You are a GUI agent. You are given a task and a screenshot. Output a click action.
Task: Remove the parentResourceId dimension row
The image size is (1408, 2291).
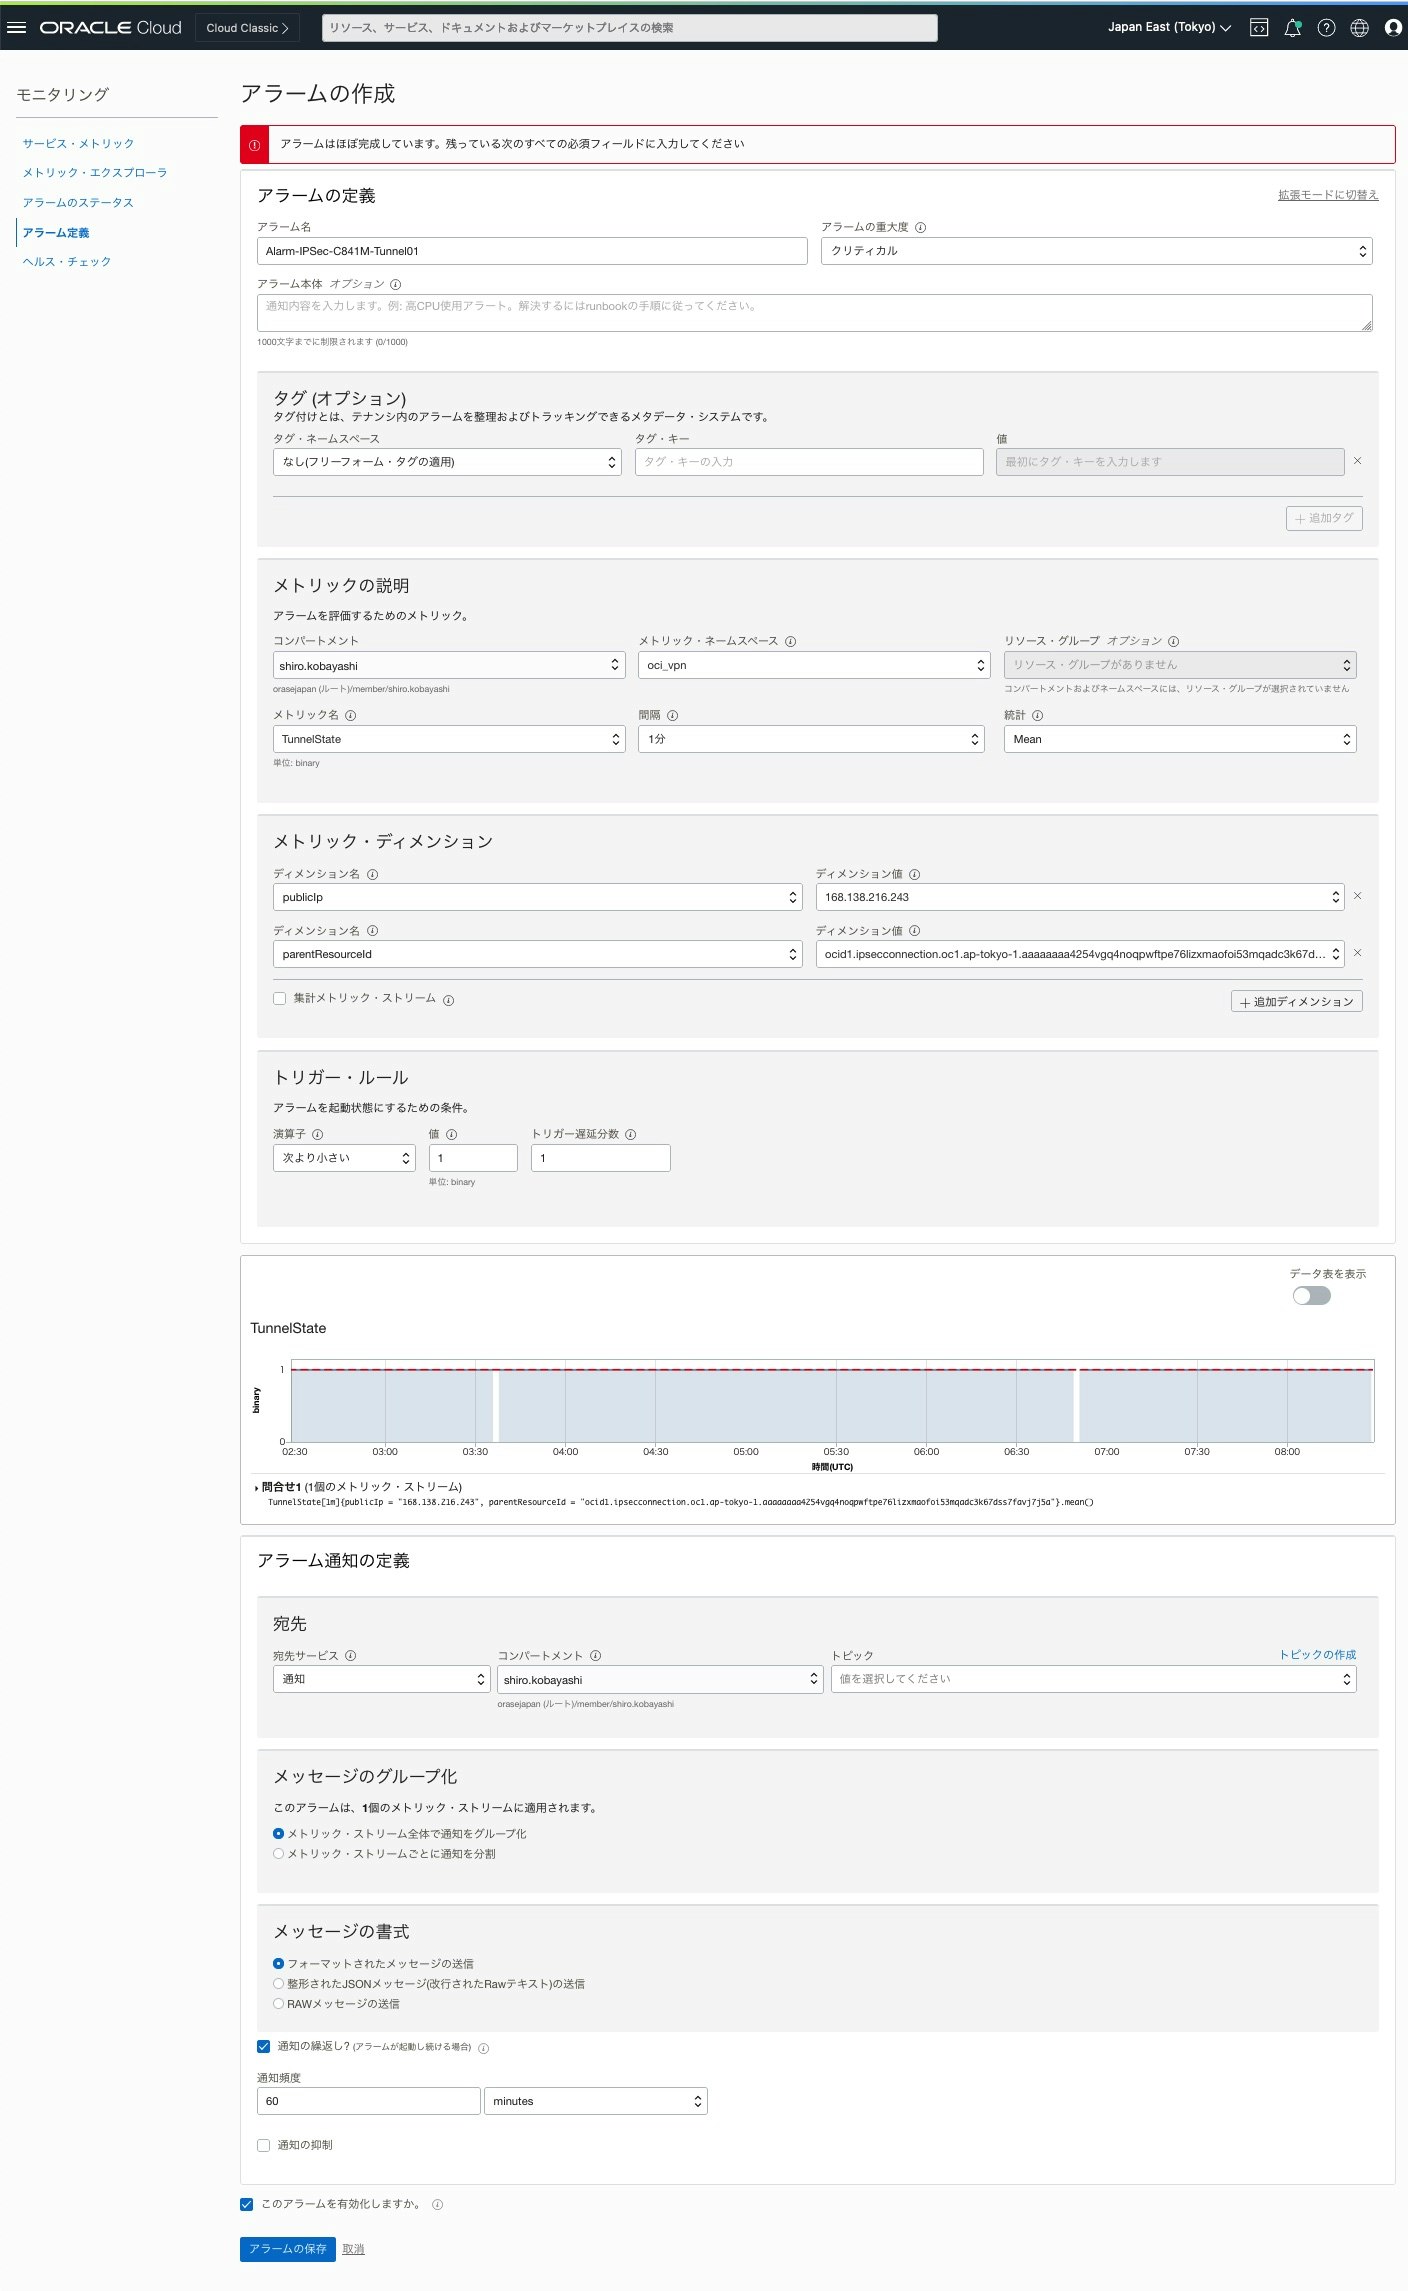tap(1357, 953)
